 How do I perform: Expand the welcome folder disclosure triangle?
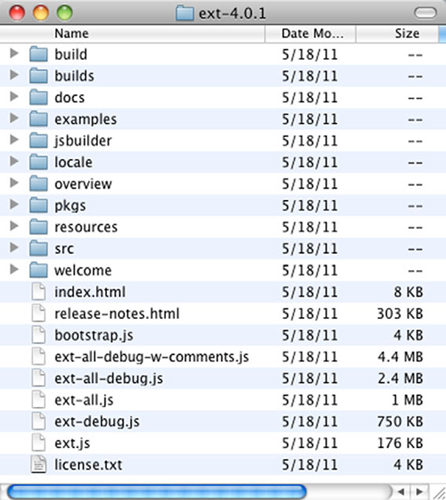point(14,269)
